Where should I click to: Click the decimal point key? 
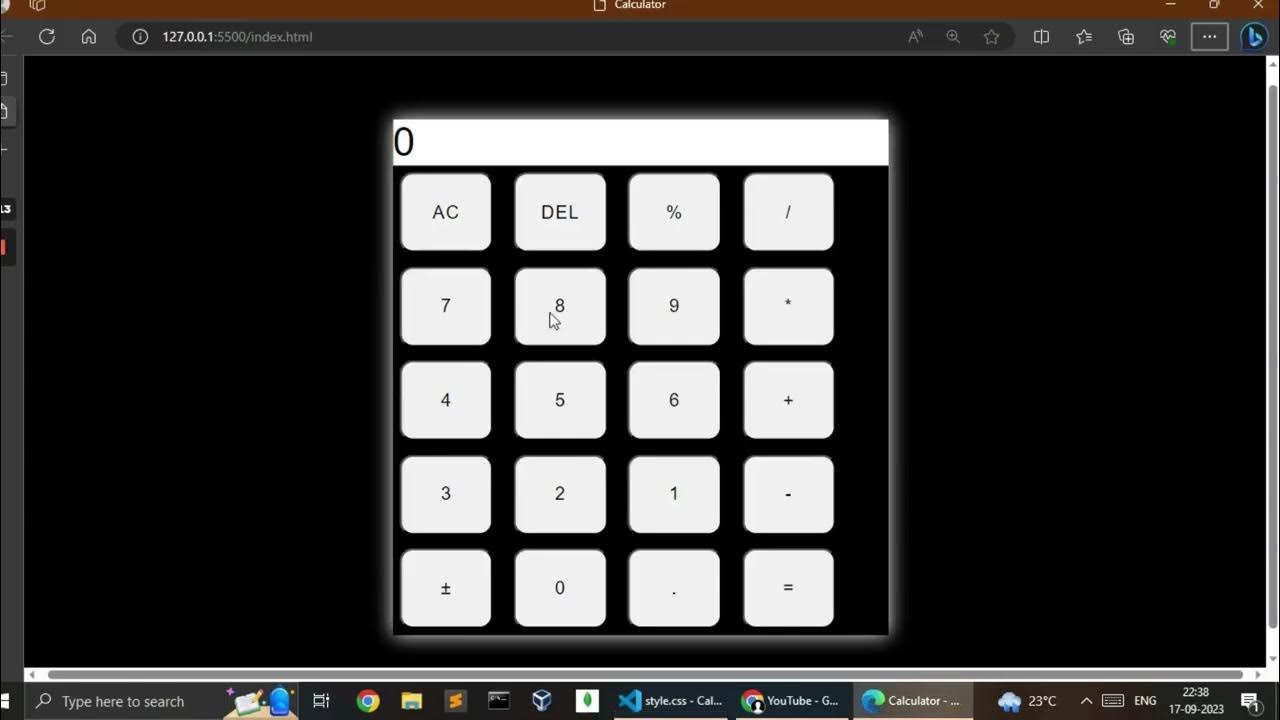pos(674,588)
